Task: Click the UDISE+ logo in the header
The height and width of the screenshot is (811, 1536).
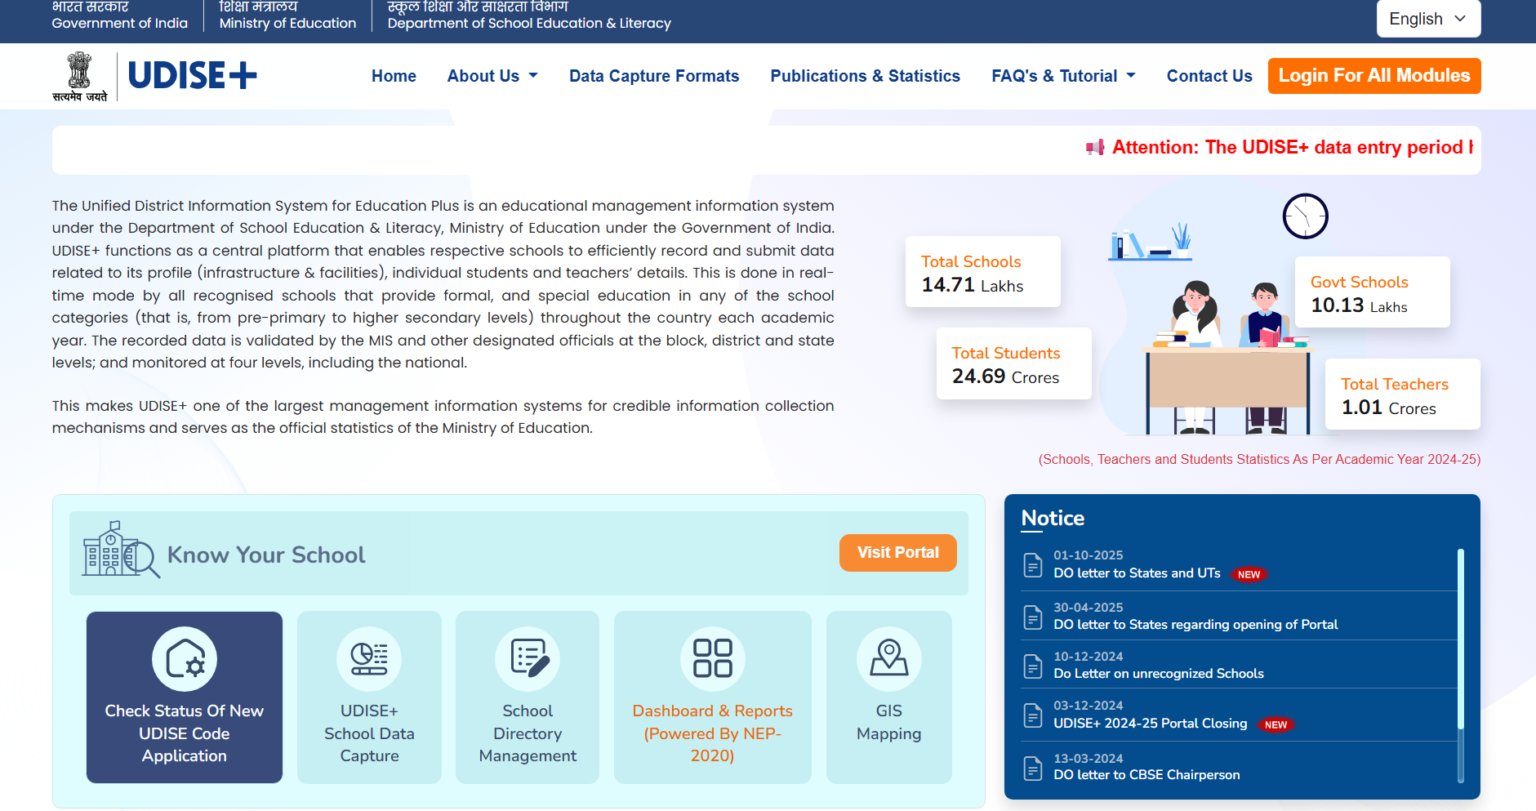Action: (x=192, y=75)
